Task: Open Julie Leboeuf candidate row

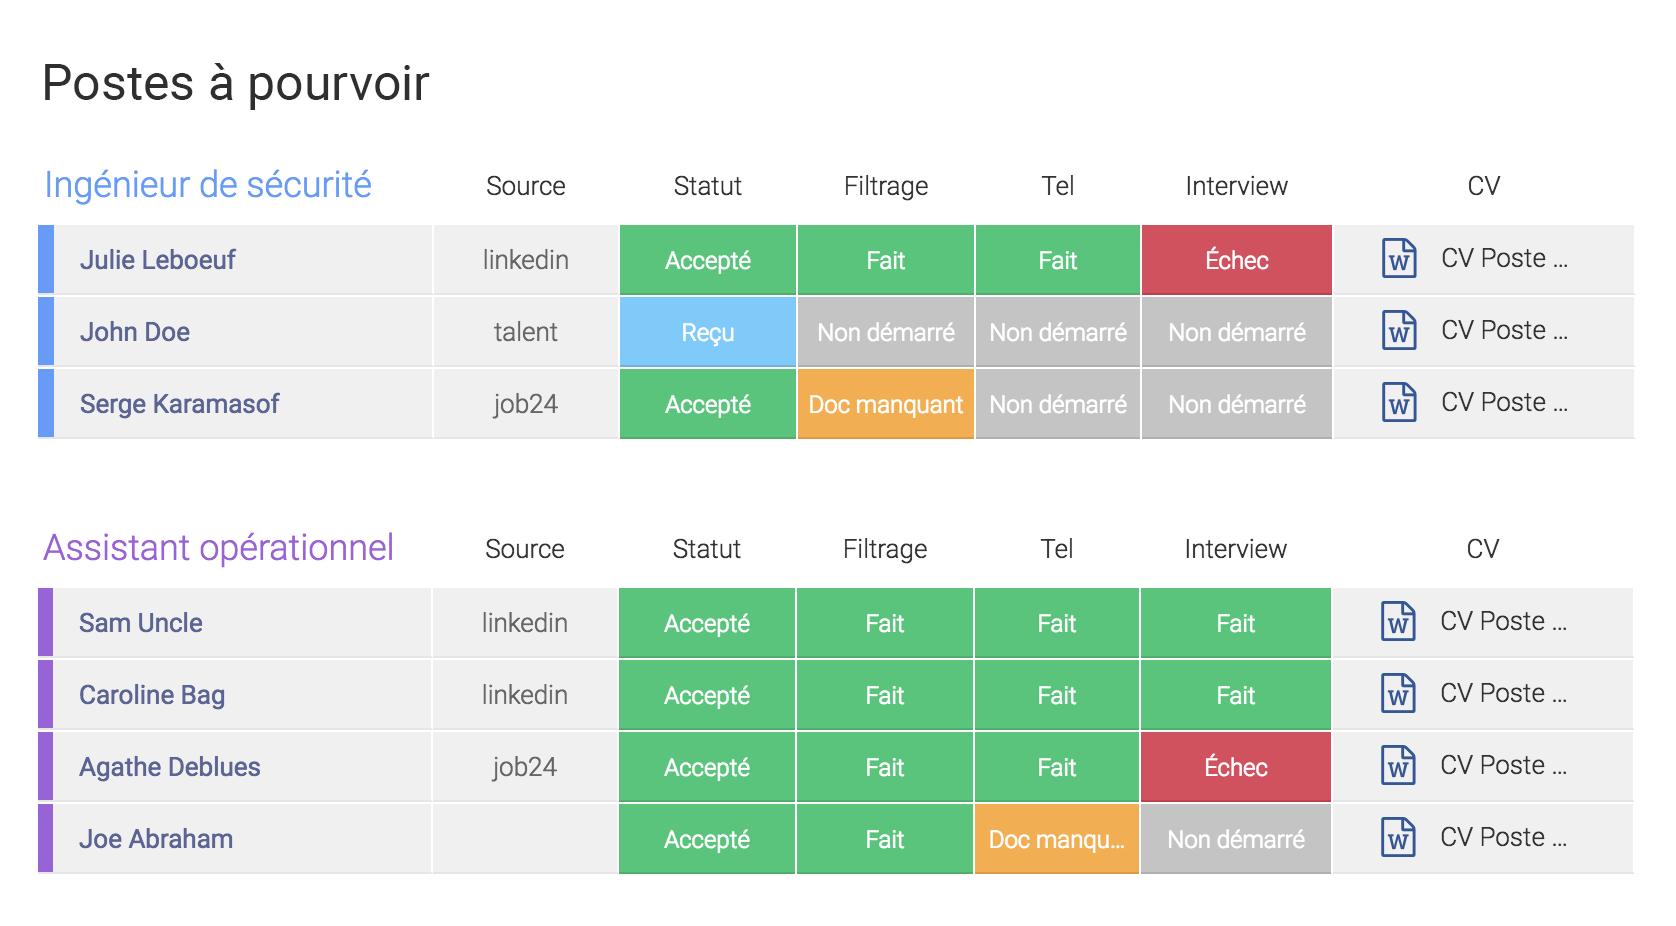Action: coord(243,260)
